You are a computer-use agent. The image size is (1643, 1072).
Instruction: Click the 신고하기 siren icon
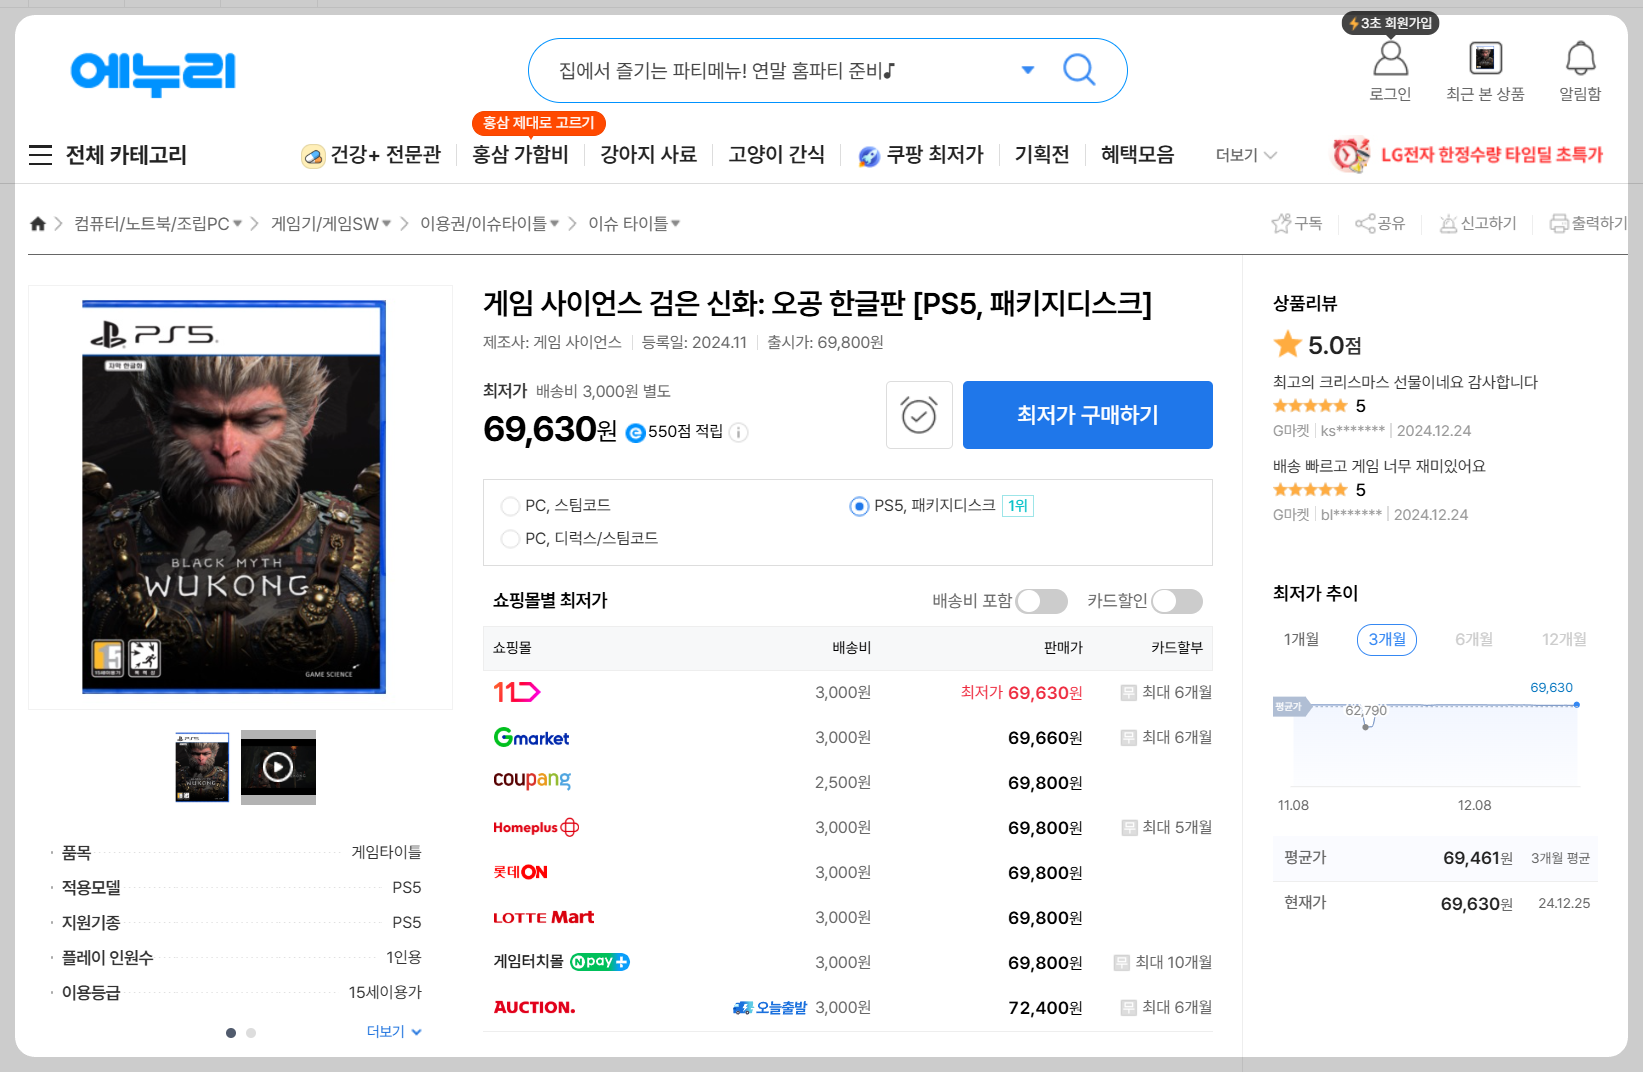pyautogui.click(x=1448, y=223)
